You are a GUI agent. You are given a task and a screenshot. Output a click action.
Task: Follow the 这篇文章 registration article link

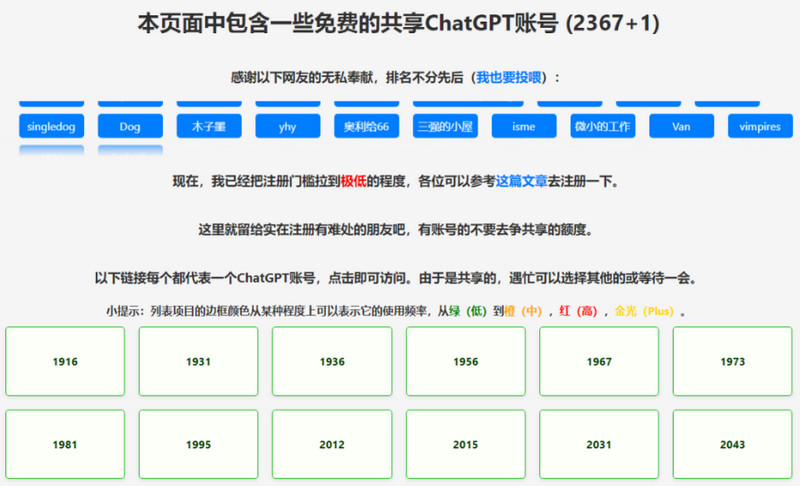pyautogui.click(x=521, y=181)
